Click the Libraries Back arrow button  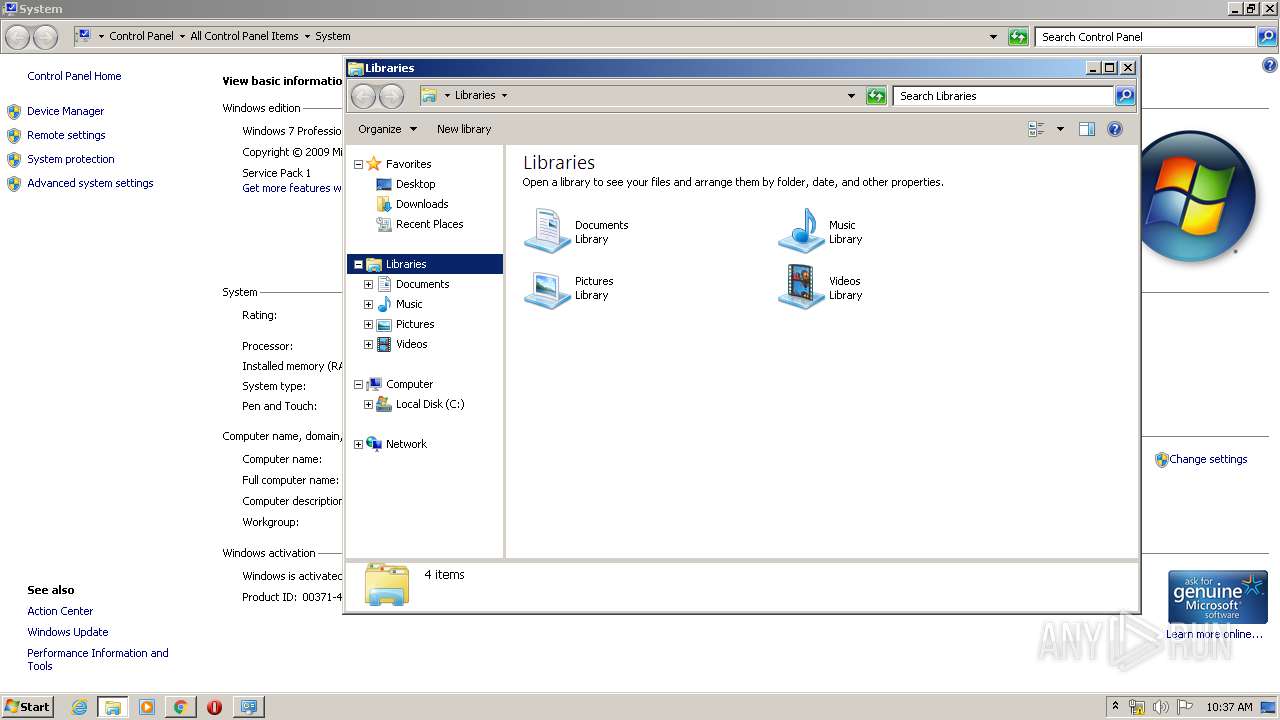point(364,96)
